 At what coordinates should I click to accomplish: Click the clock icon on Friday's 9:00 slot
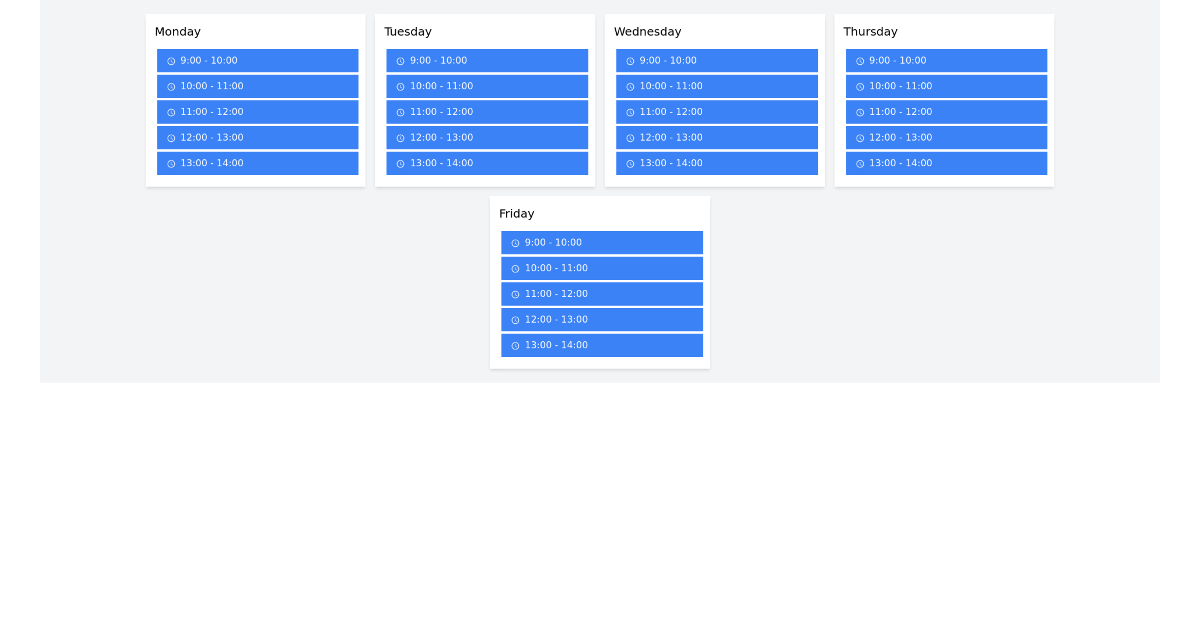click(515, 242)
